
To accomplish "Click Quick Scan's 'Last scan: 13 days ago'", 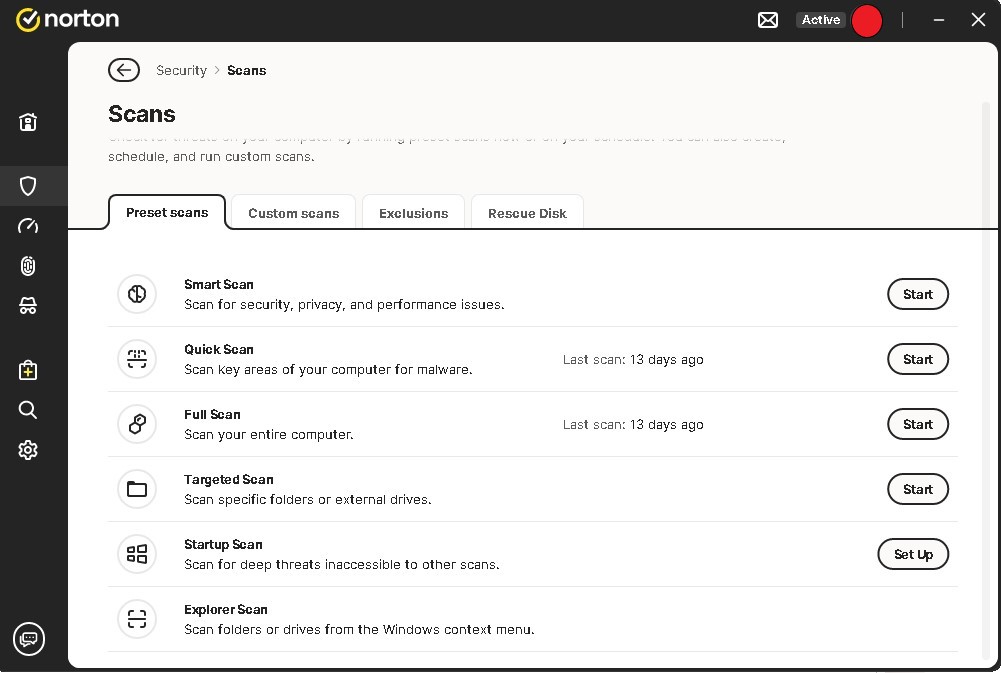I will pyautogui.click(x=633, y=359).
